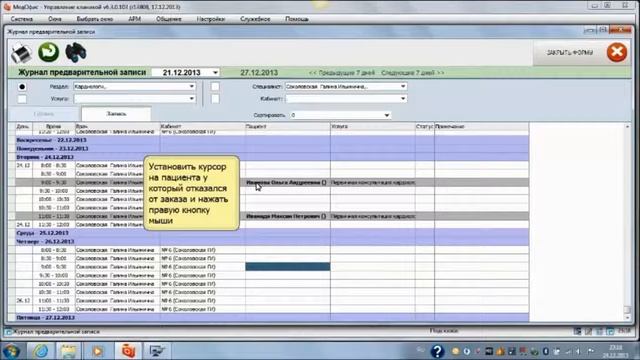Open the 21.12.2013 date picker dropdown
640x360 pixels.
[x=215, y=73]
